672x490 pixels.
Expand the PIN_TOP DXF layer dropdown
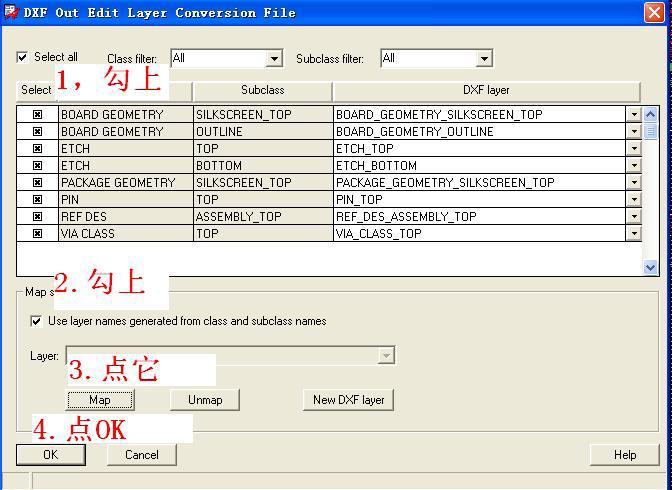tap(633, 200)
